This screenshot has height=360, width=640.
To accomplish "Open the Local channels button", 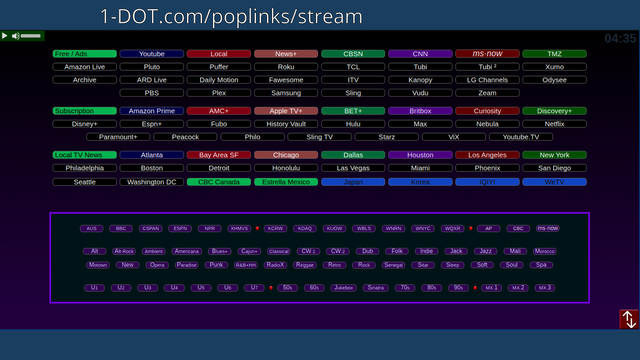I will click(219, 54).
